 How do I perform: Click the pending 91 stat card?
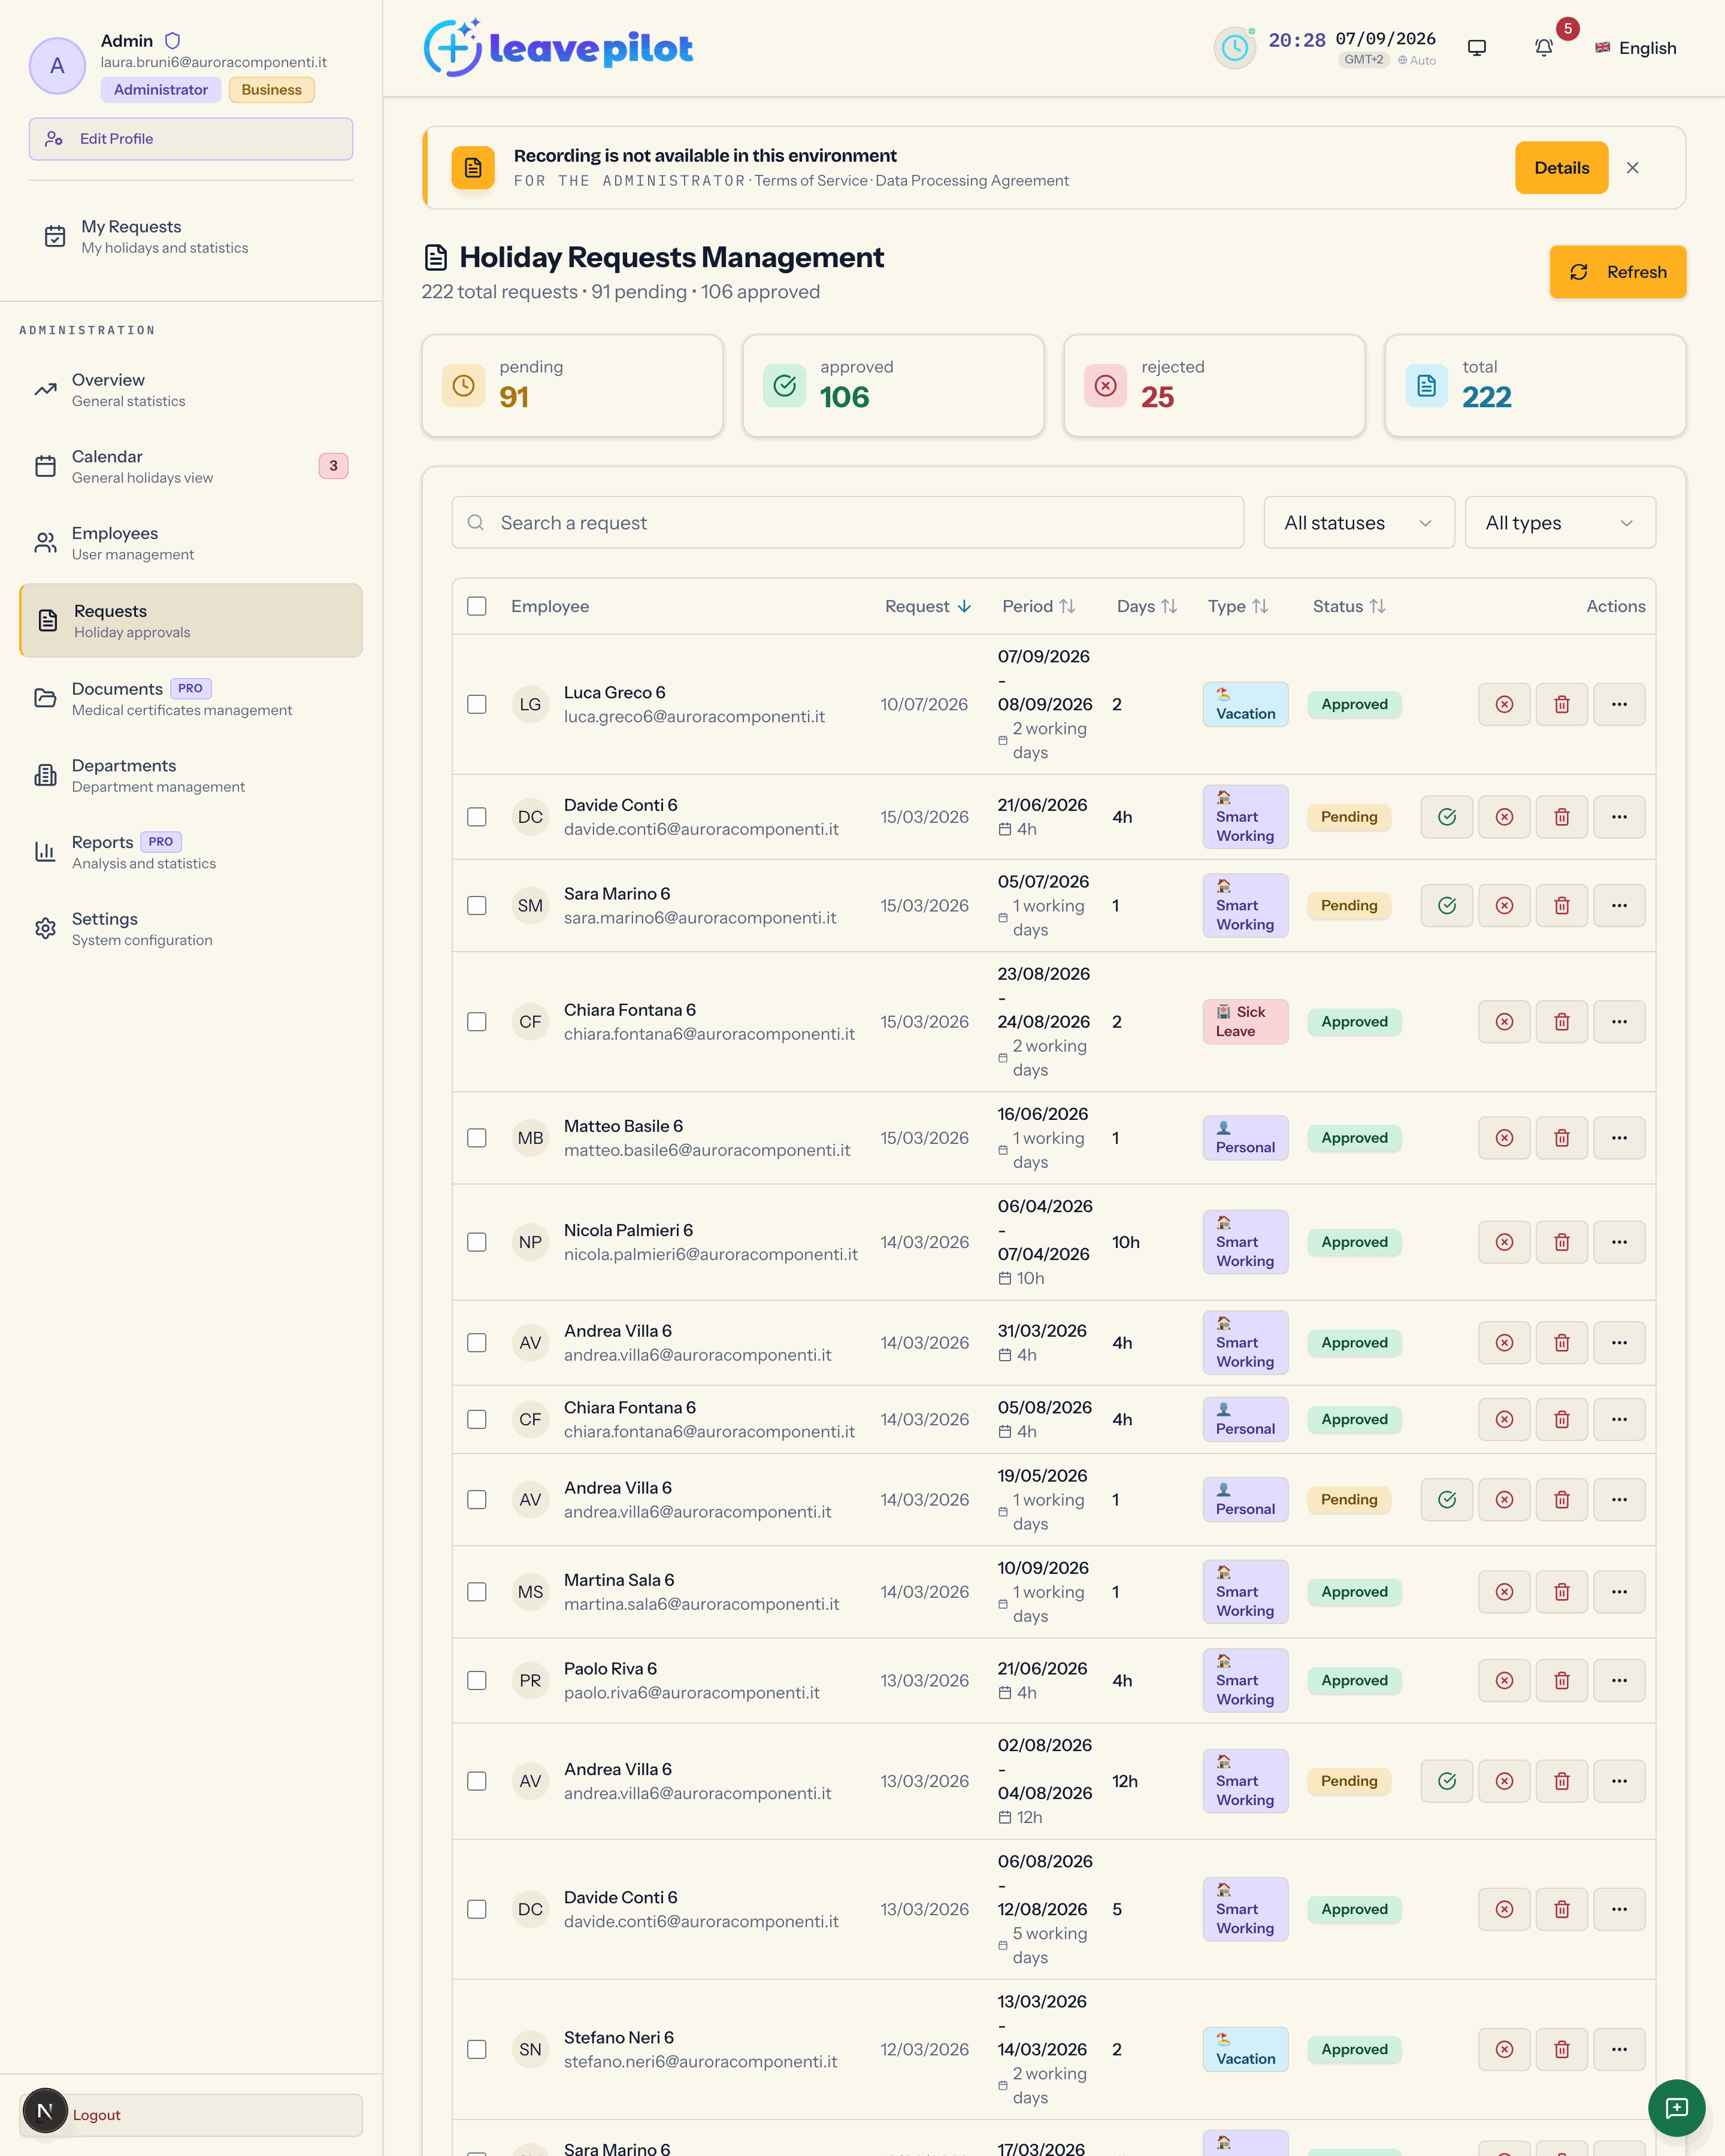(572, 386)
